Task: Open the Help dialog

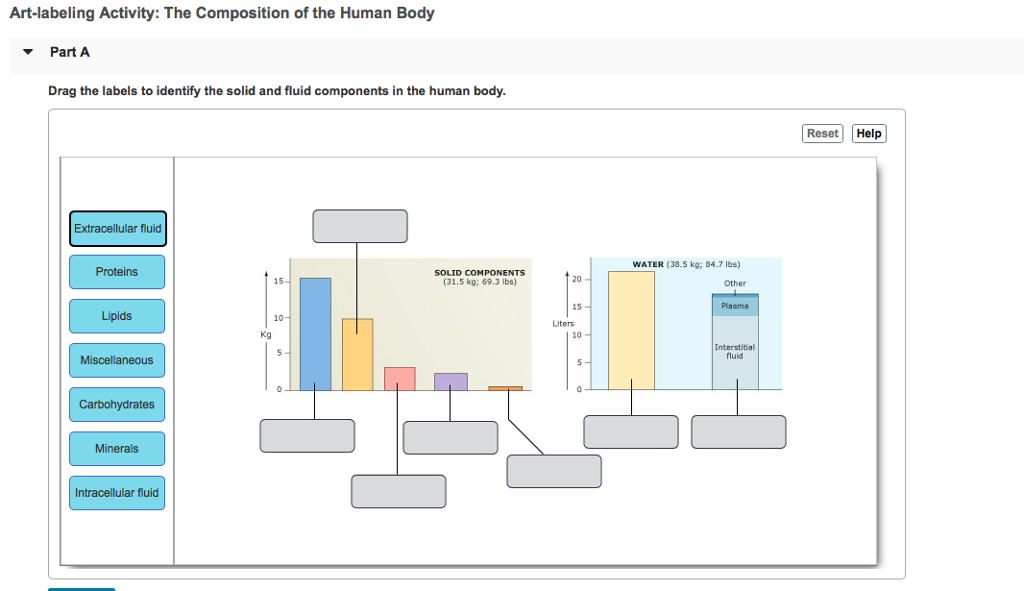Action: 868,133
